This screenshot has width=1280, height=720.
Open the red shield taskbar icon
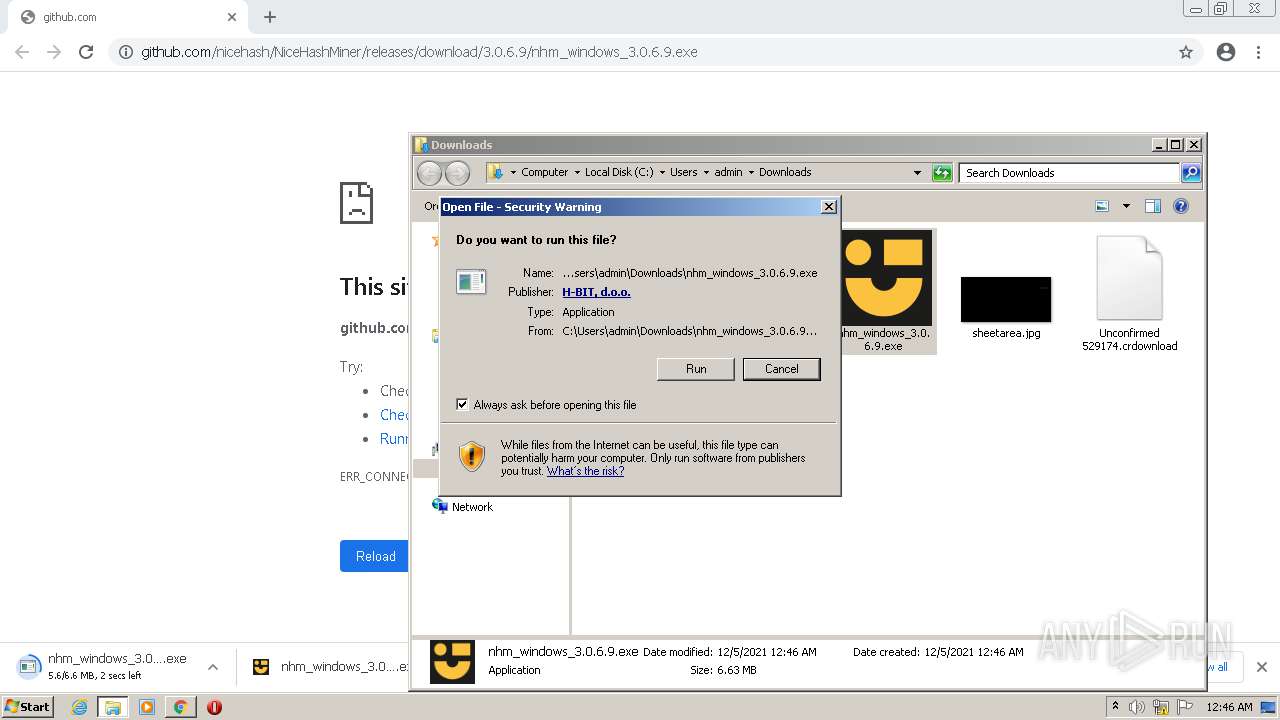coord(214,707)
